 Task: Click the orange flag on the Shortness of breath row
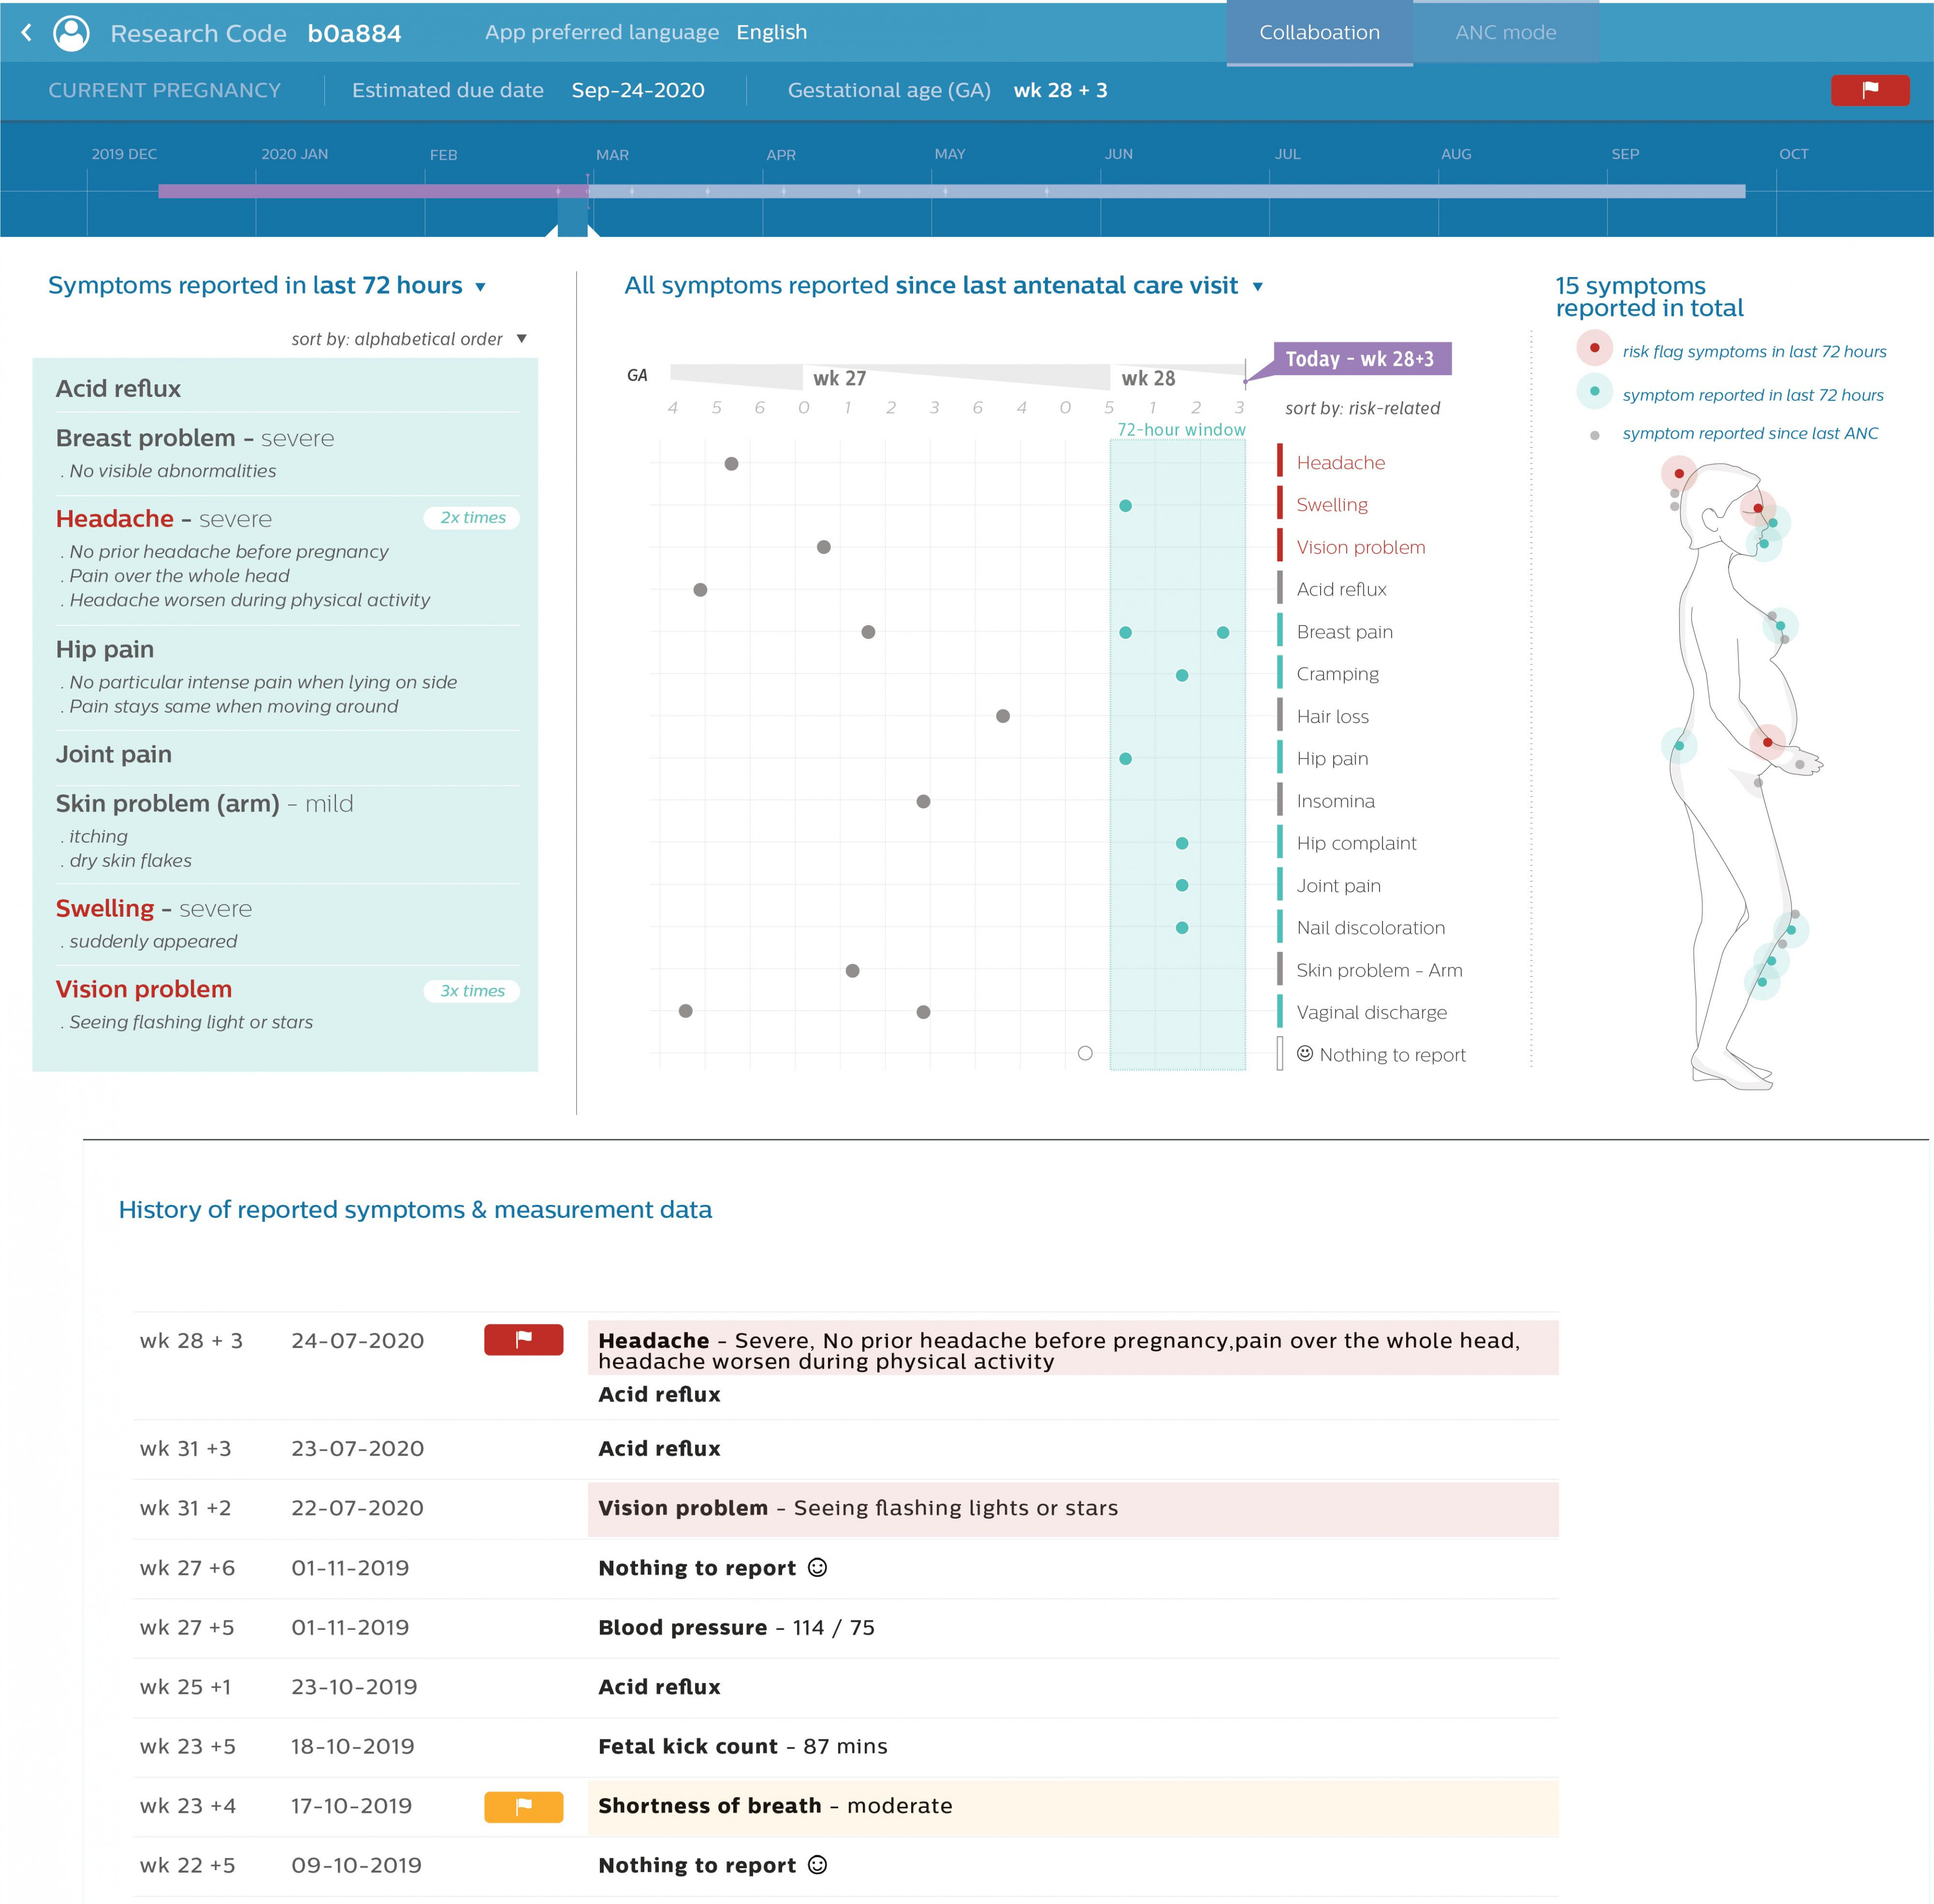(x=523, y=1806)
